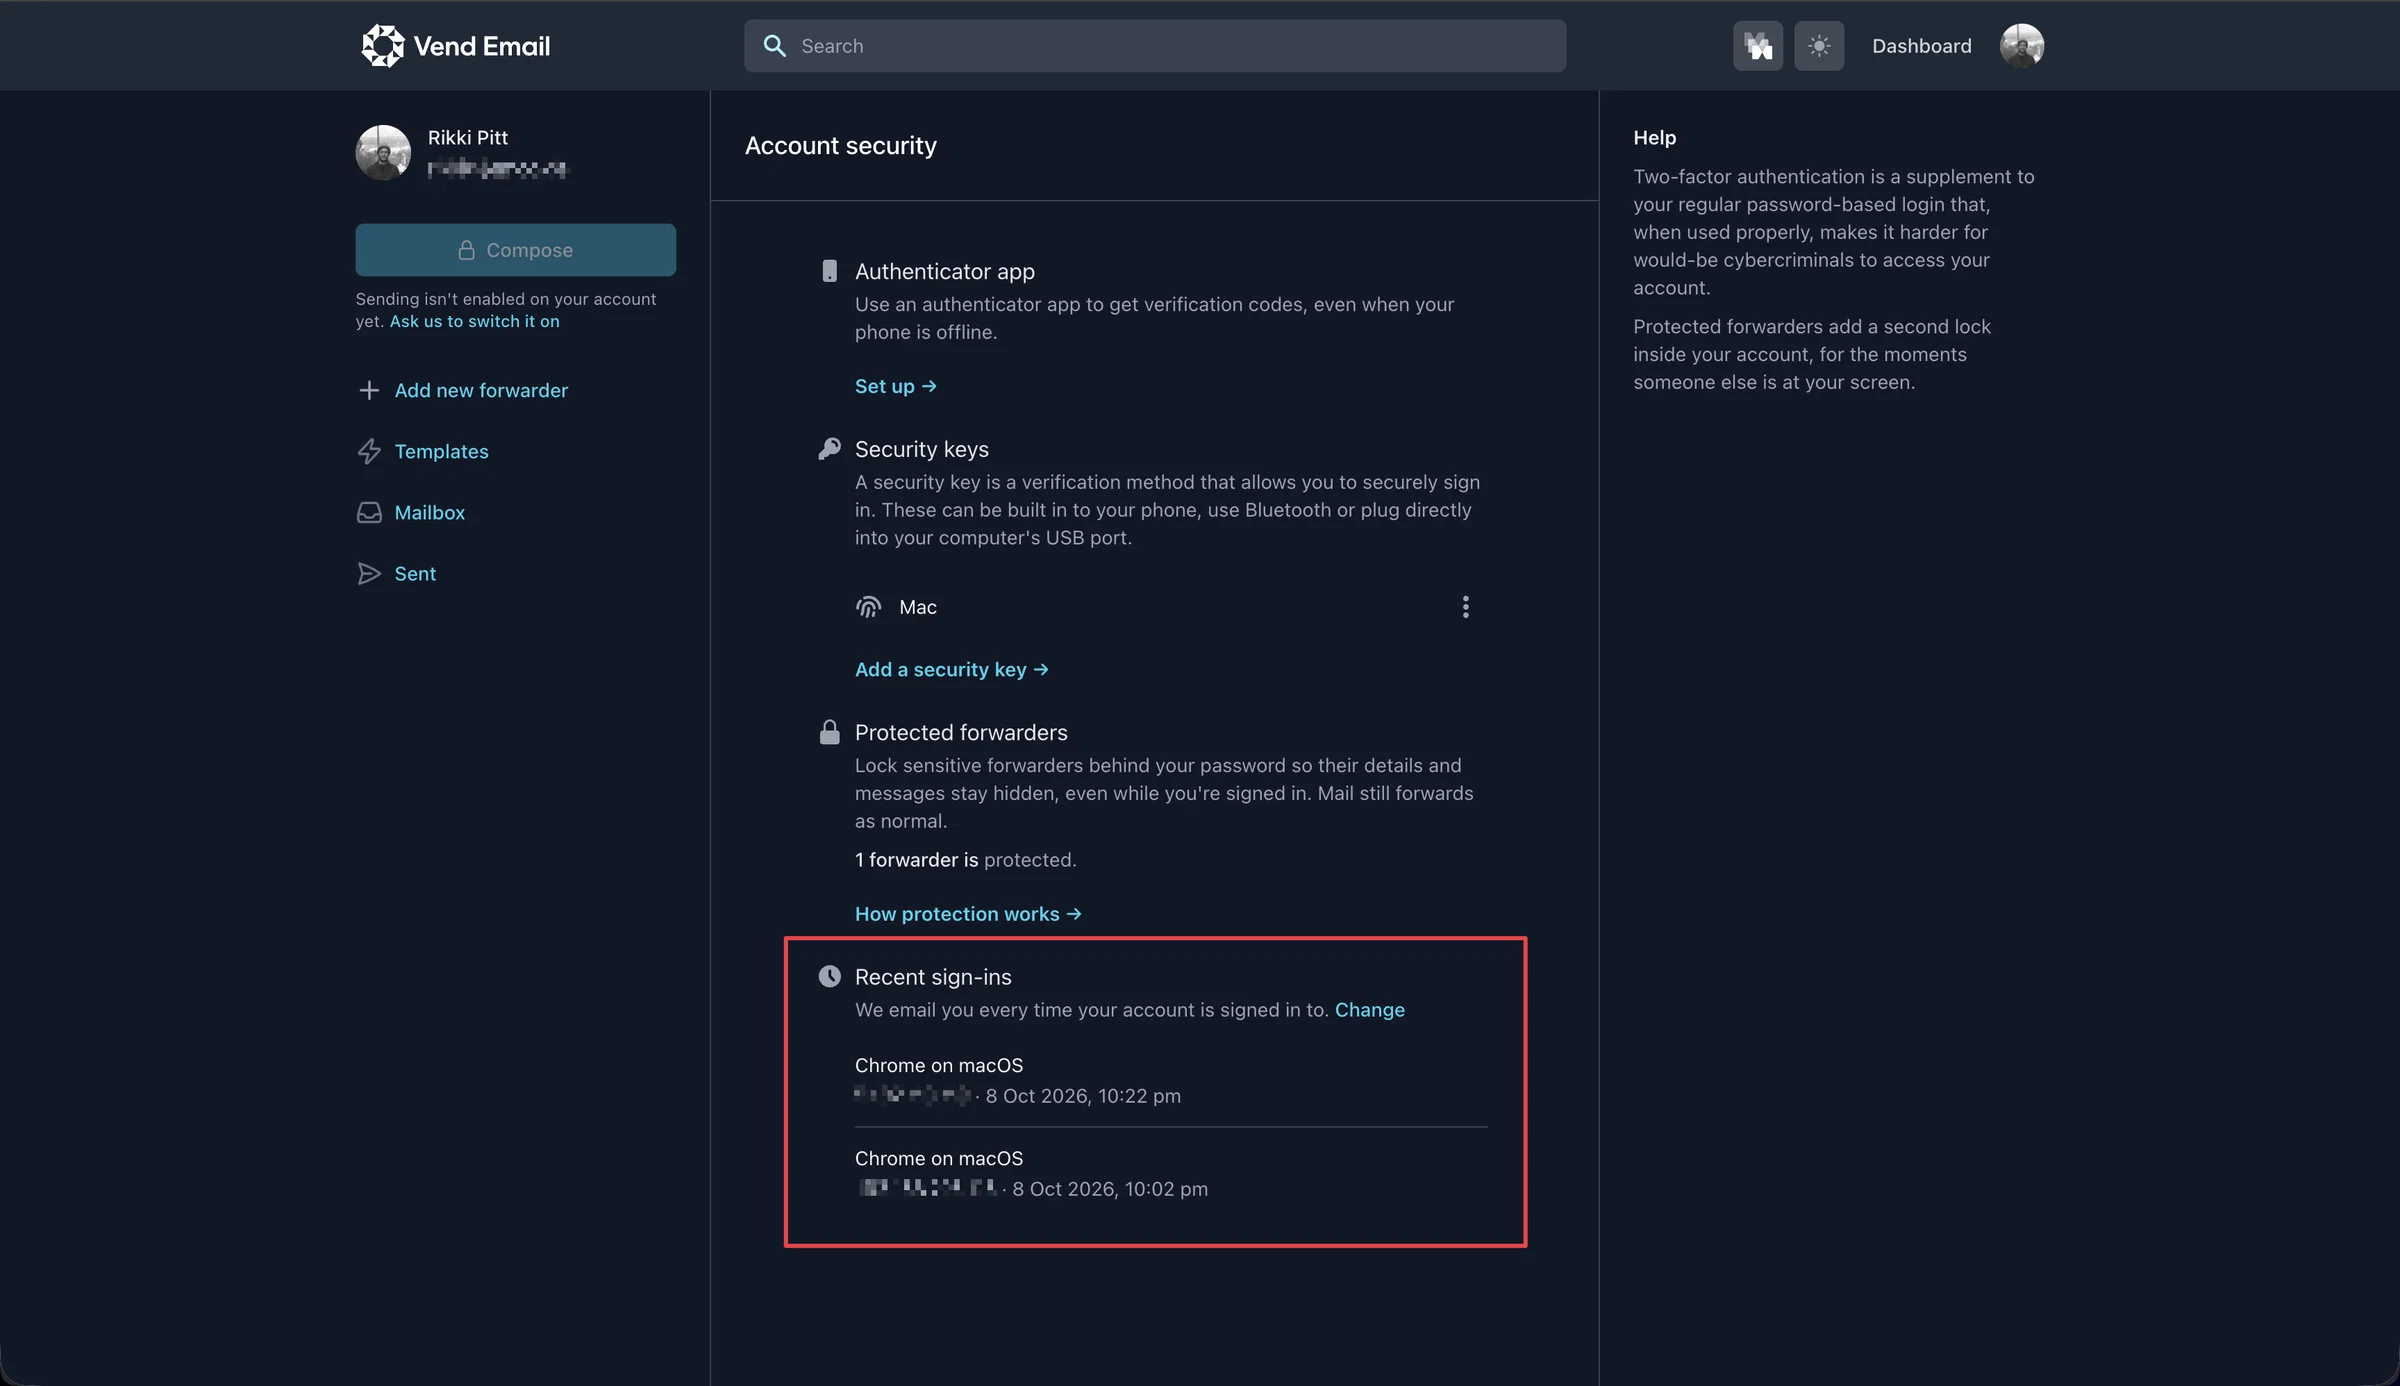Click the Rikki Pitt name
This screenshot has width=2400, height=1386.
click(467, 138)
